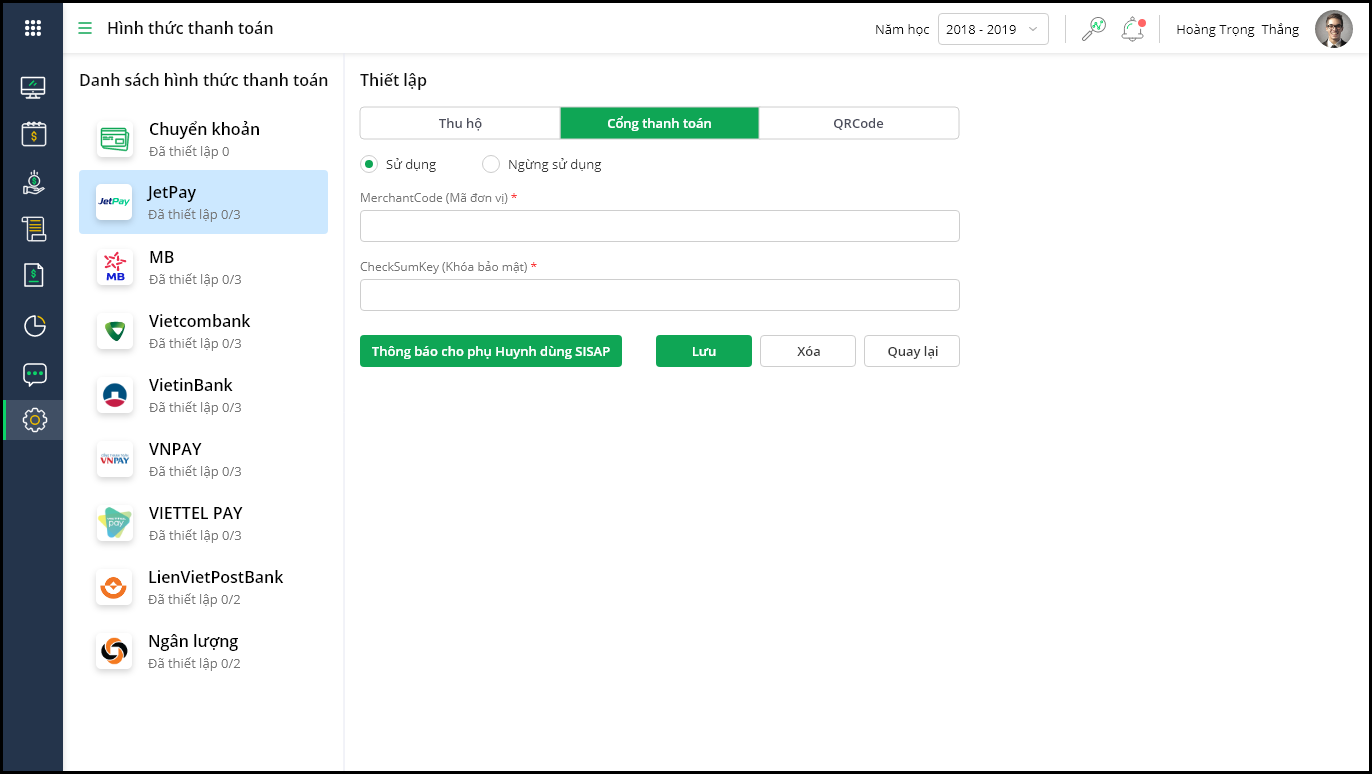Image resolution: width=1372 pixels, height=774 pixels.
Task: Switch to the QRCode tab
Action: (858, 123)
